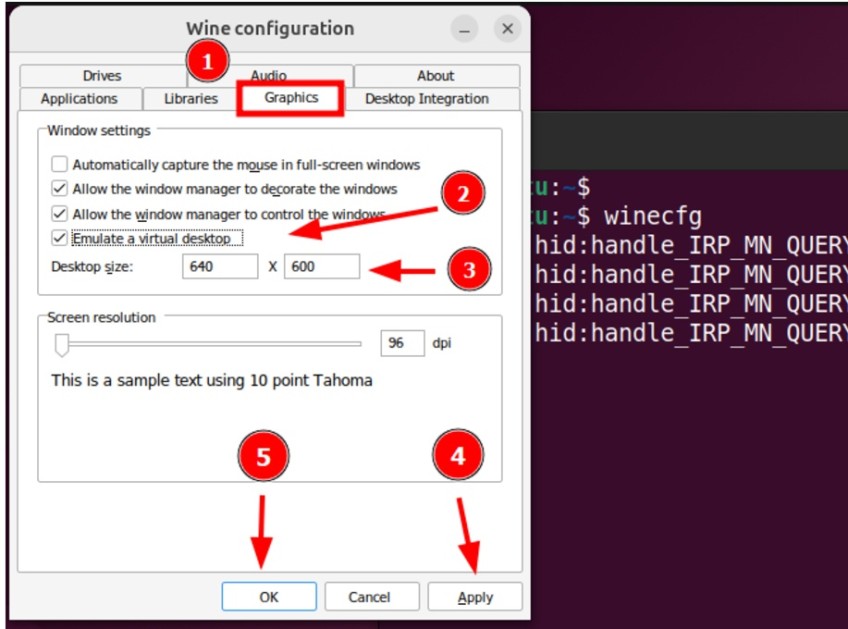Open the Applications tab

pos(79,99)
